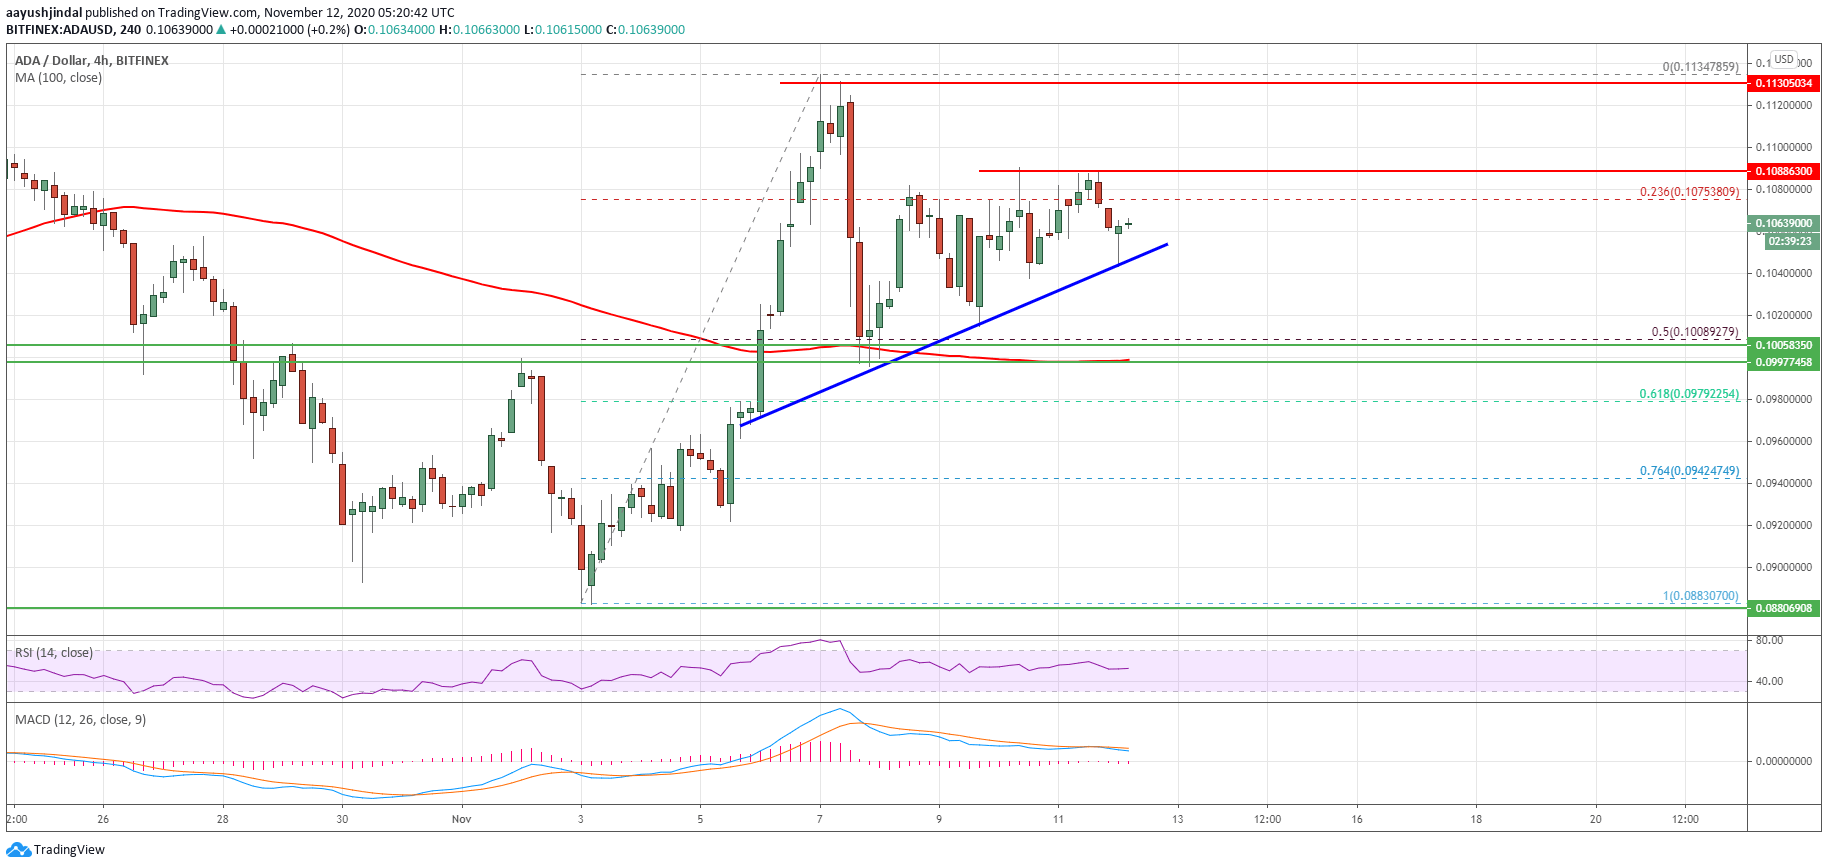Click the 0.09000000 price axis tick
The width and height of the screenshot is (1828, 868).
pyautogui.click(x=1784, y=568)
